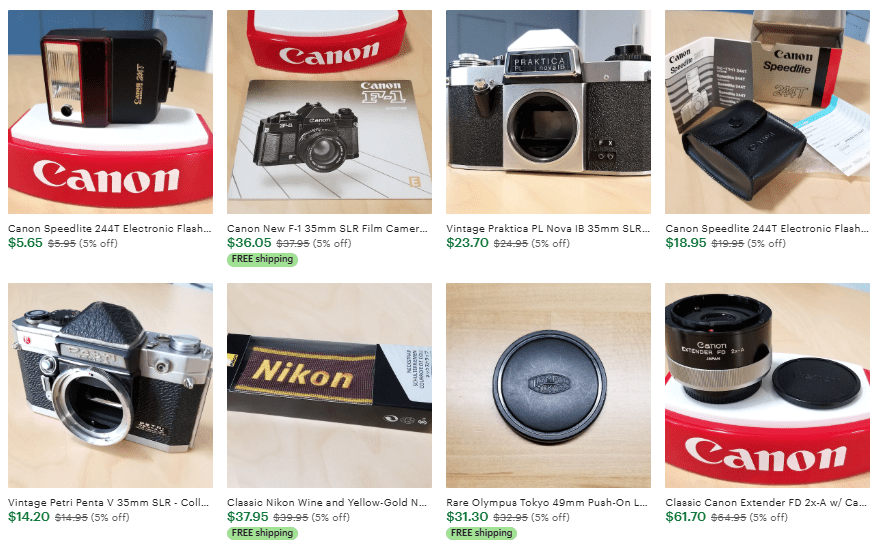
Task: Open the Canon New F-1 manual image
Action: [329, 112]
